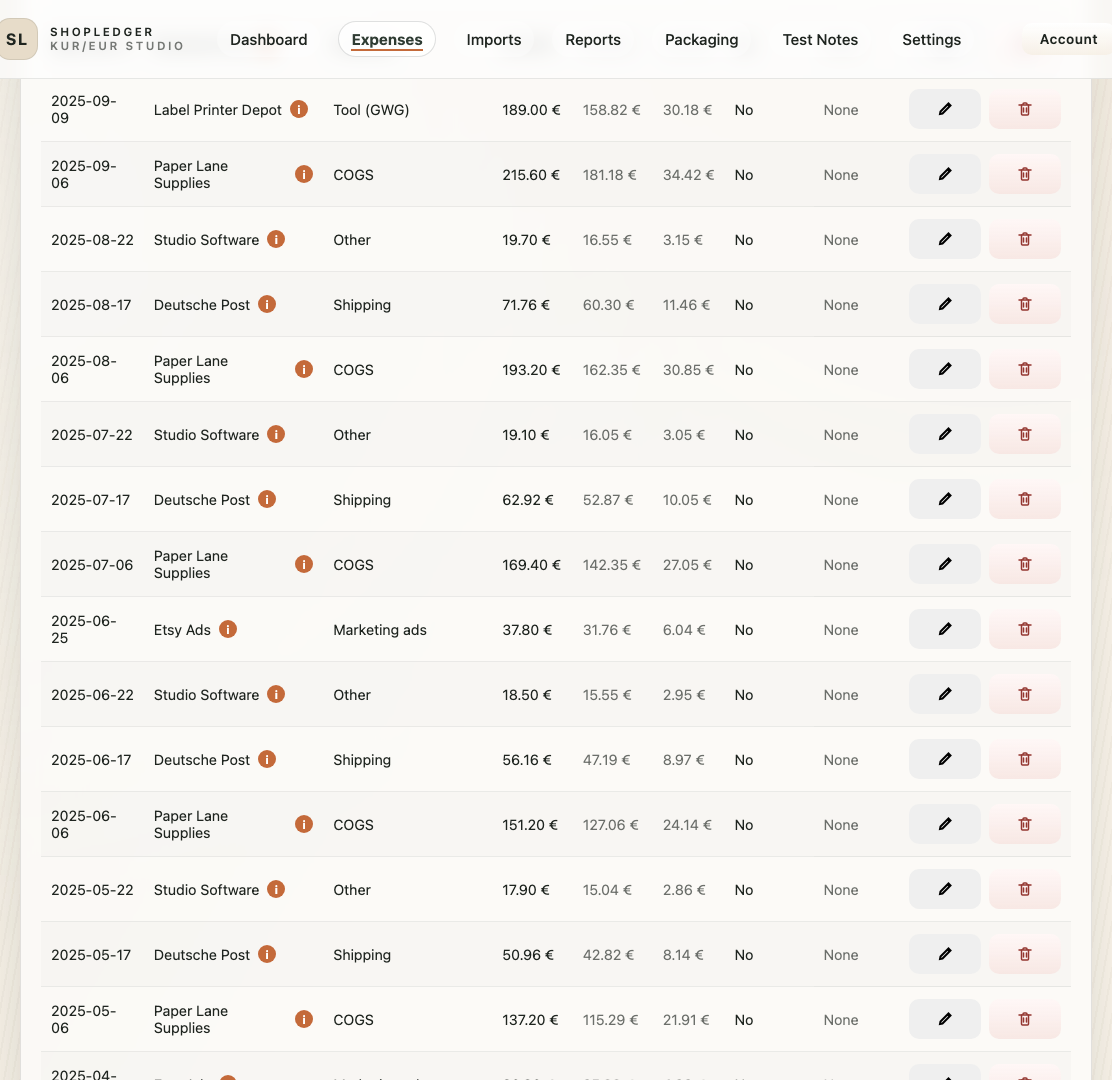Open the Packaging page

pyautogui.click(x=701, y=40)
